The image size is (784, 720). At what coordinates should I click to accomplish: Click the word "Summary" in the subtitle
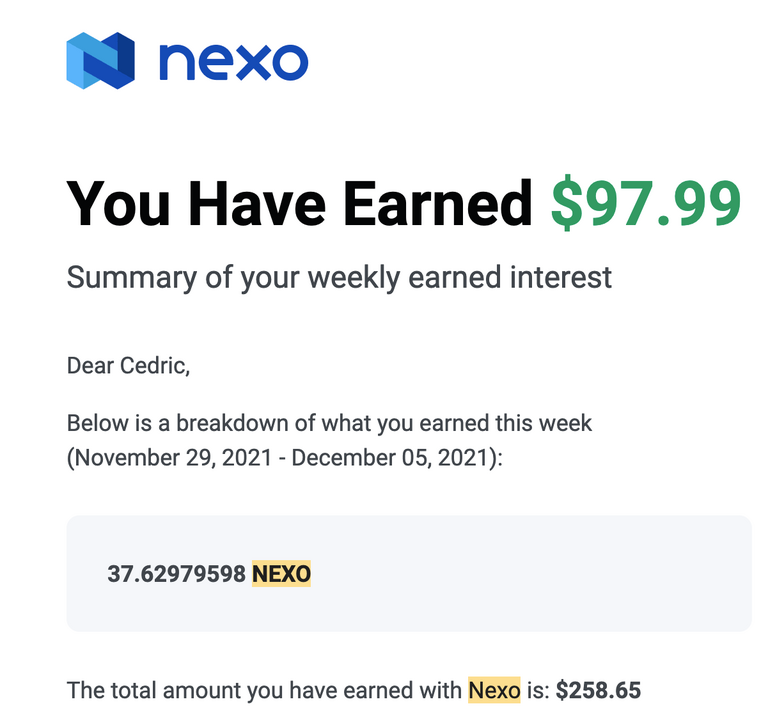[132, 278]
